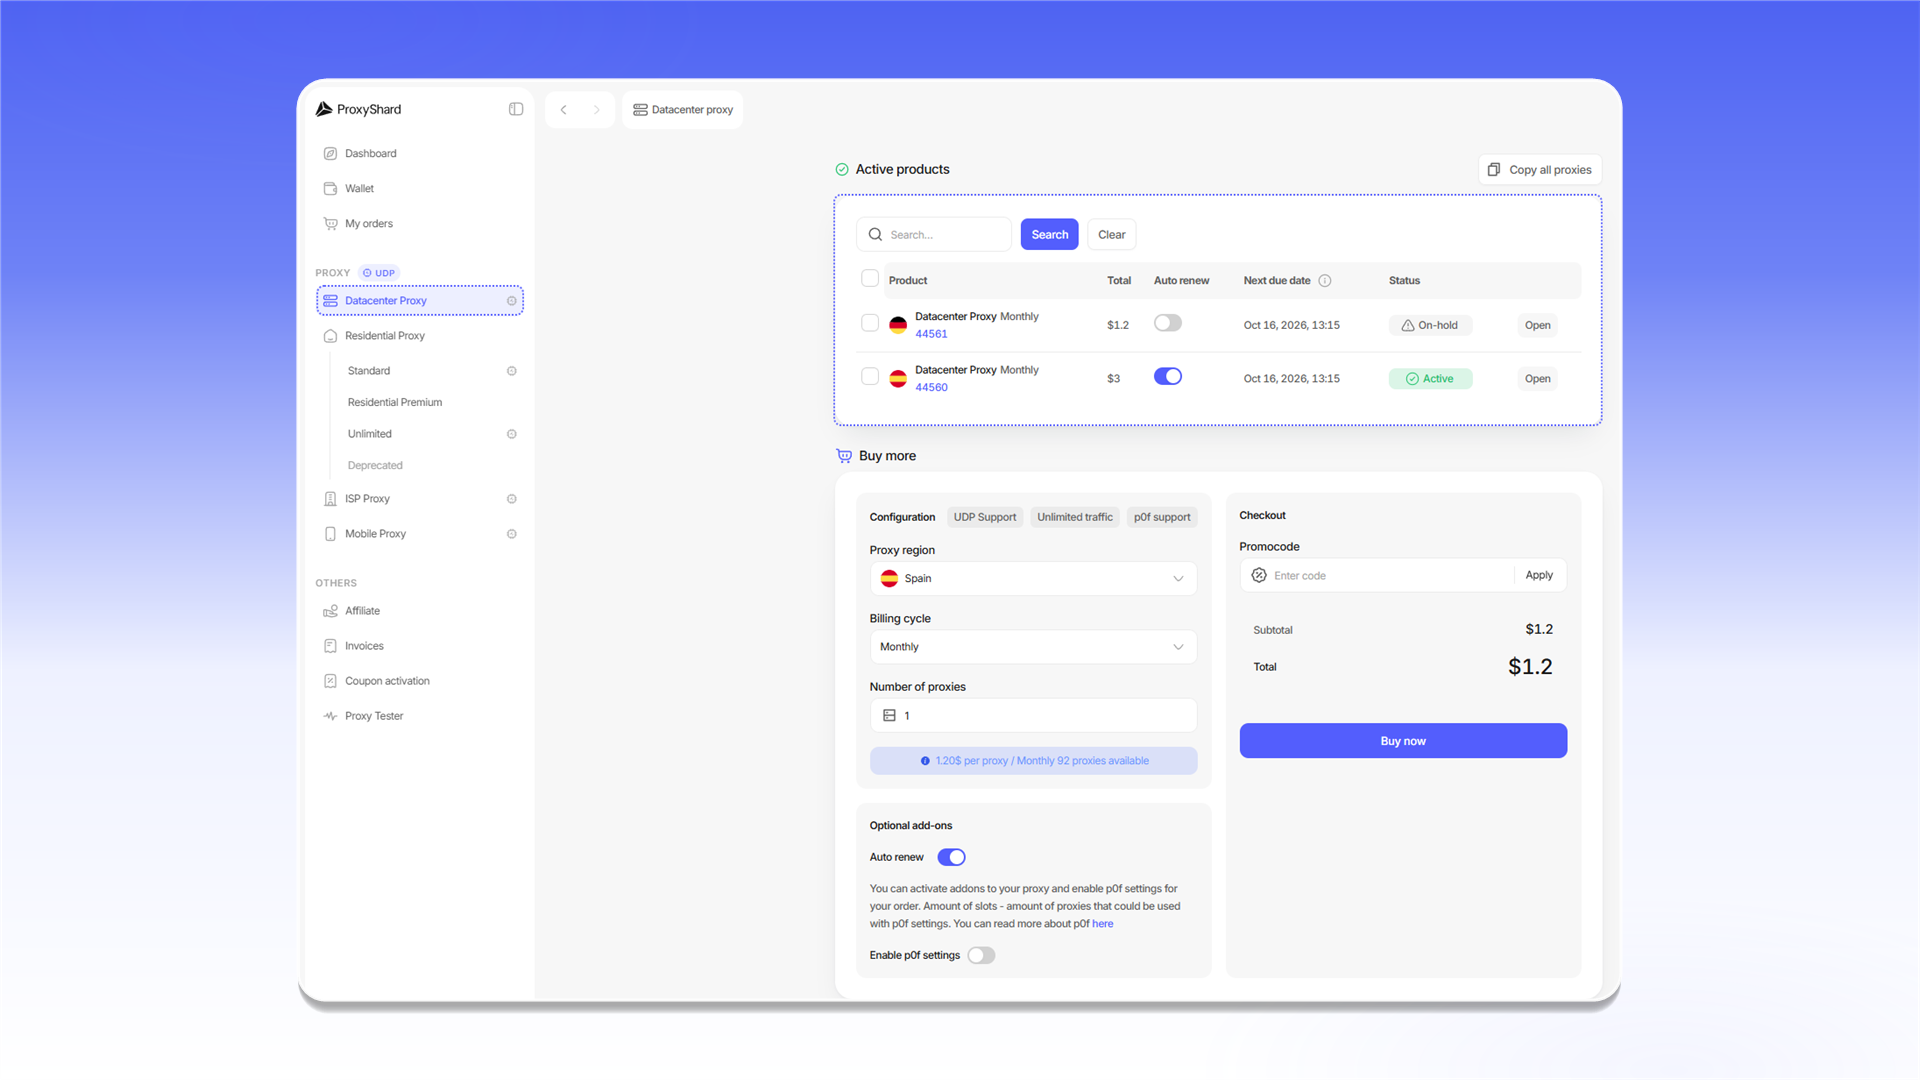The height and width of the screenshot is (1080, 1920).
Task: Click gear icon next to Unlimited
Action: tap(512, 434)
